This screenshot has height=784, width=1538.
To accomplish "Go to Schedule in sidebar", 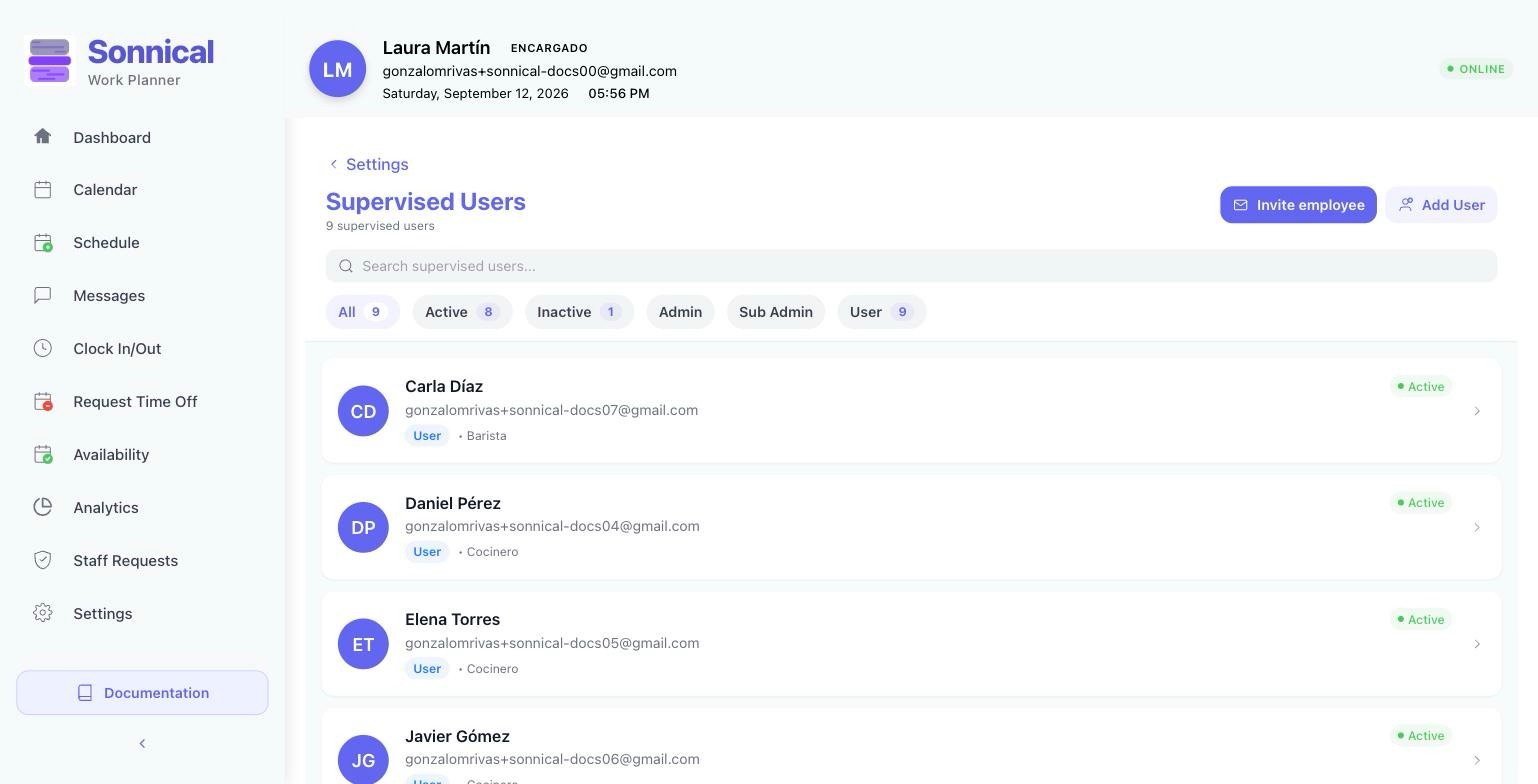I will [106, 242].
